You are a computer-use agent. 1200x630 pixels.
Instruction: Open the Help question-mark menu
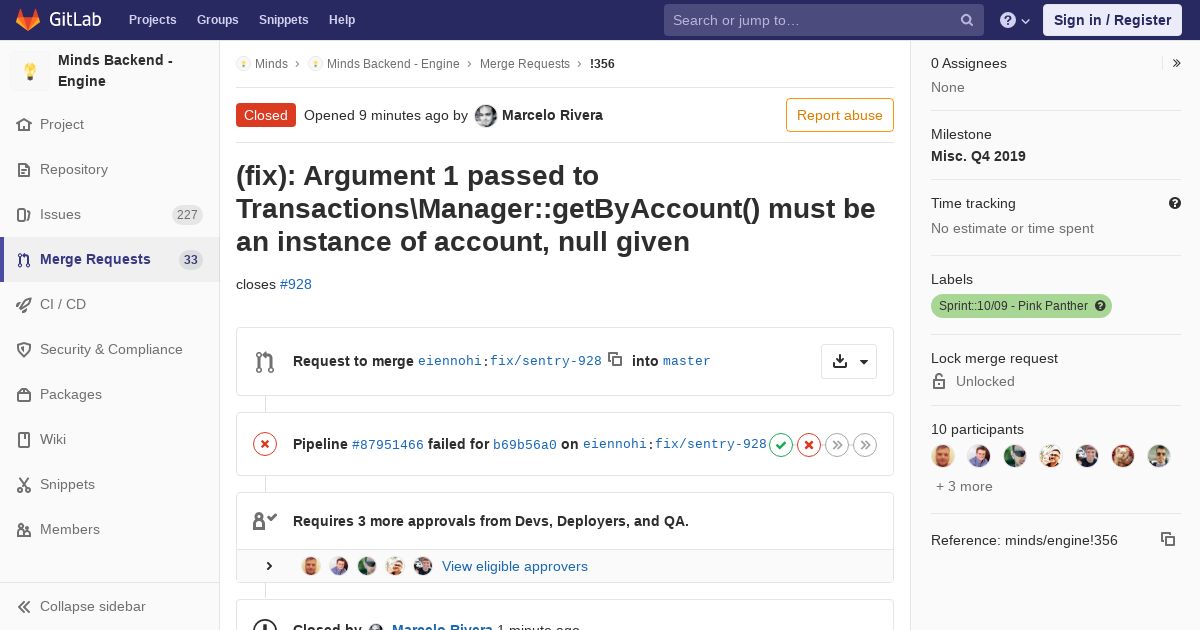tap(1015, 20)
